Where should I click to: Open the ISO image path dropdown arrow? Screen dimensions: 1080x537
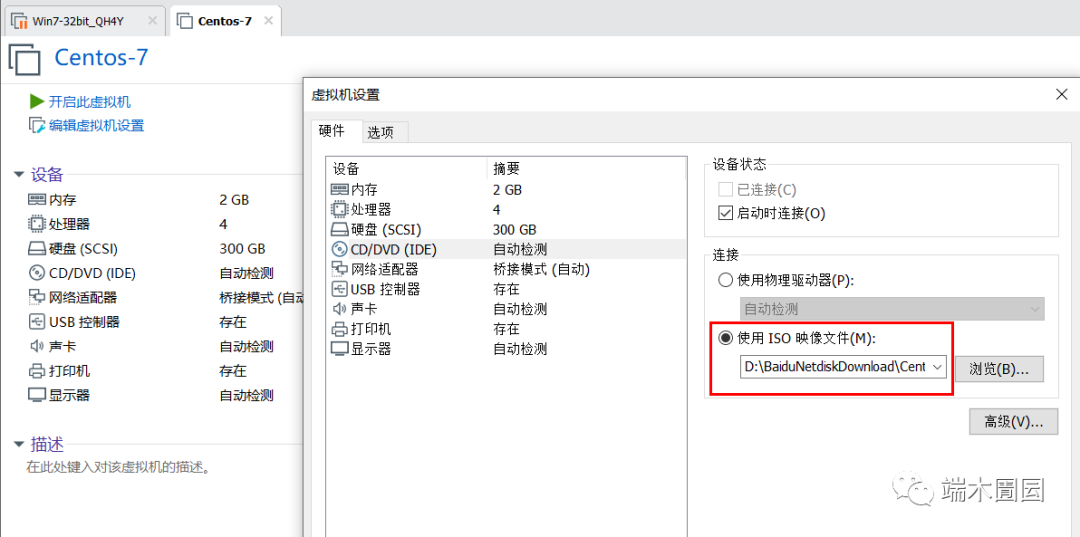pyautogui.click(x=937, y=368)
